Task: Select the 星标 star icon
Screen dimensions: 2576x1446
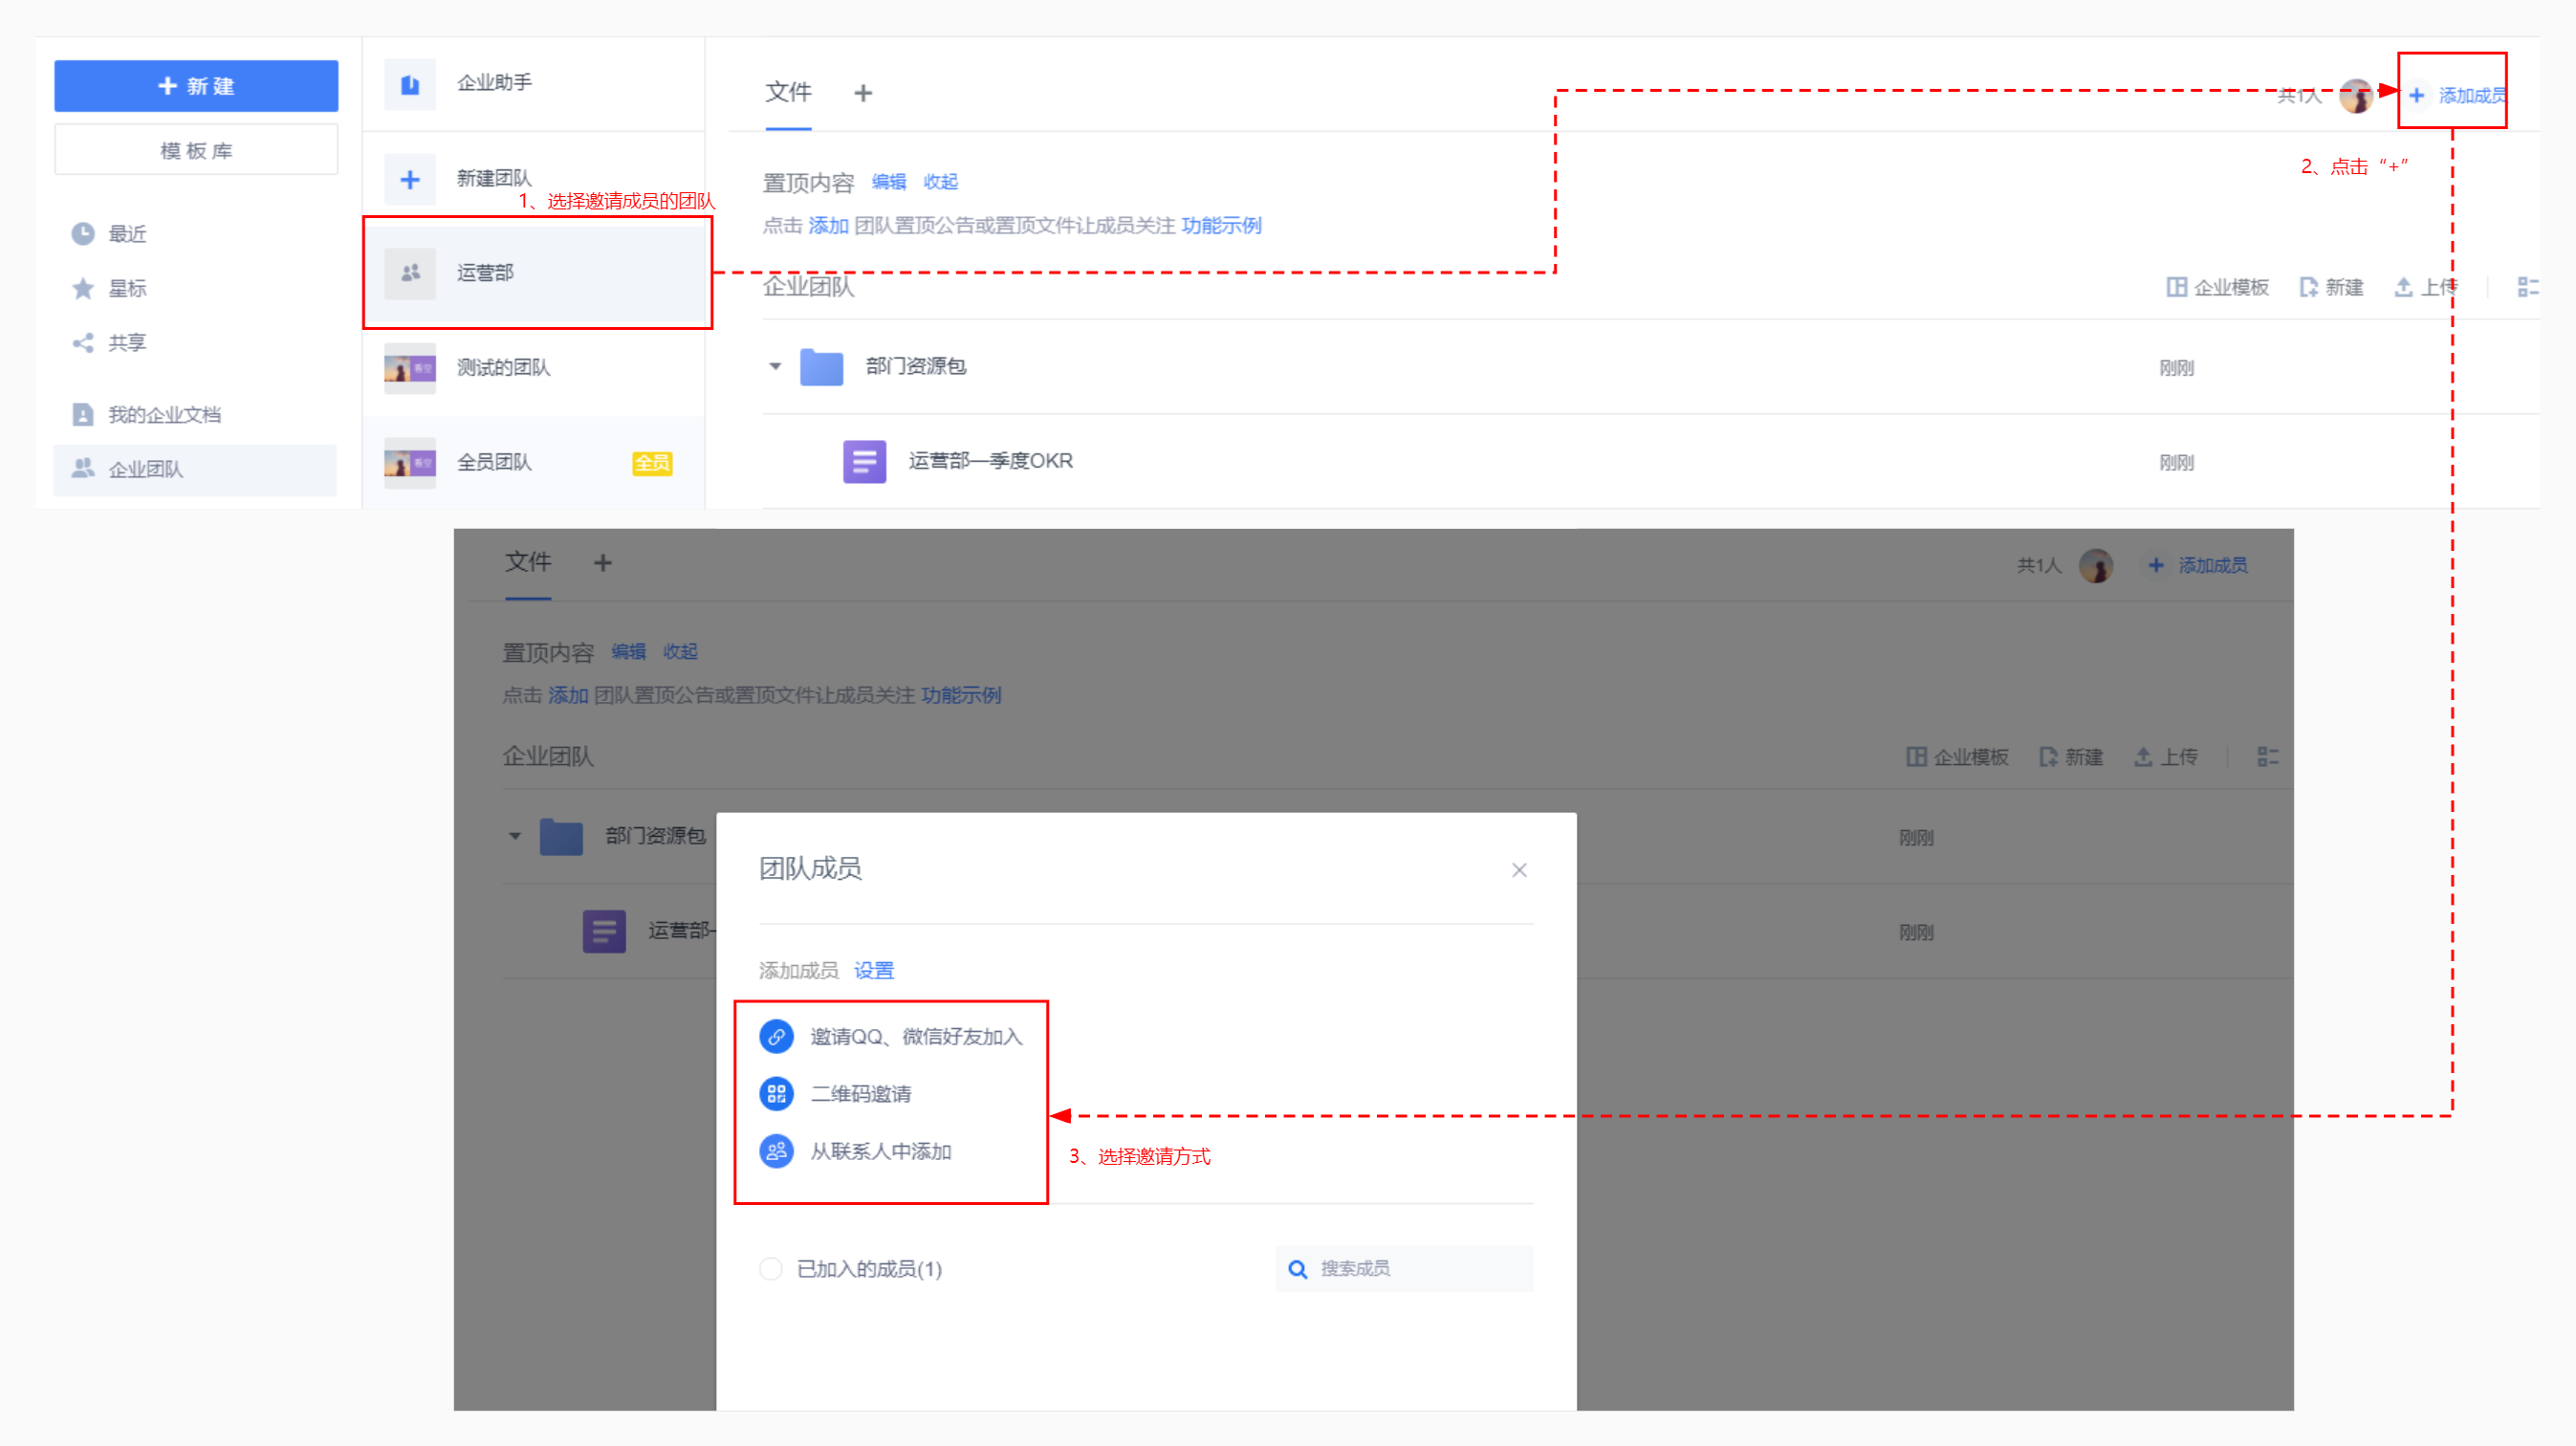Action: point(83,288)
